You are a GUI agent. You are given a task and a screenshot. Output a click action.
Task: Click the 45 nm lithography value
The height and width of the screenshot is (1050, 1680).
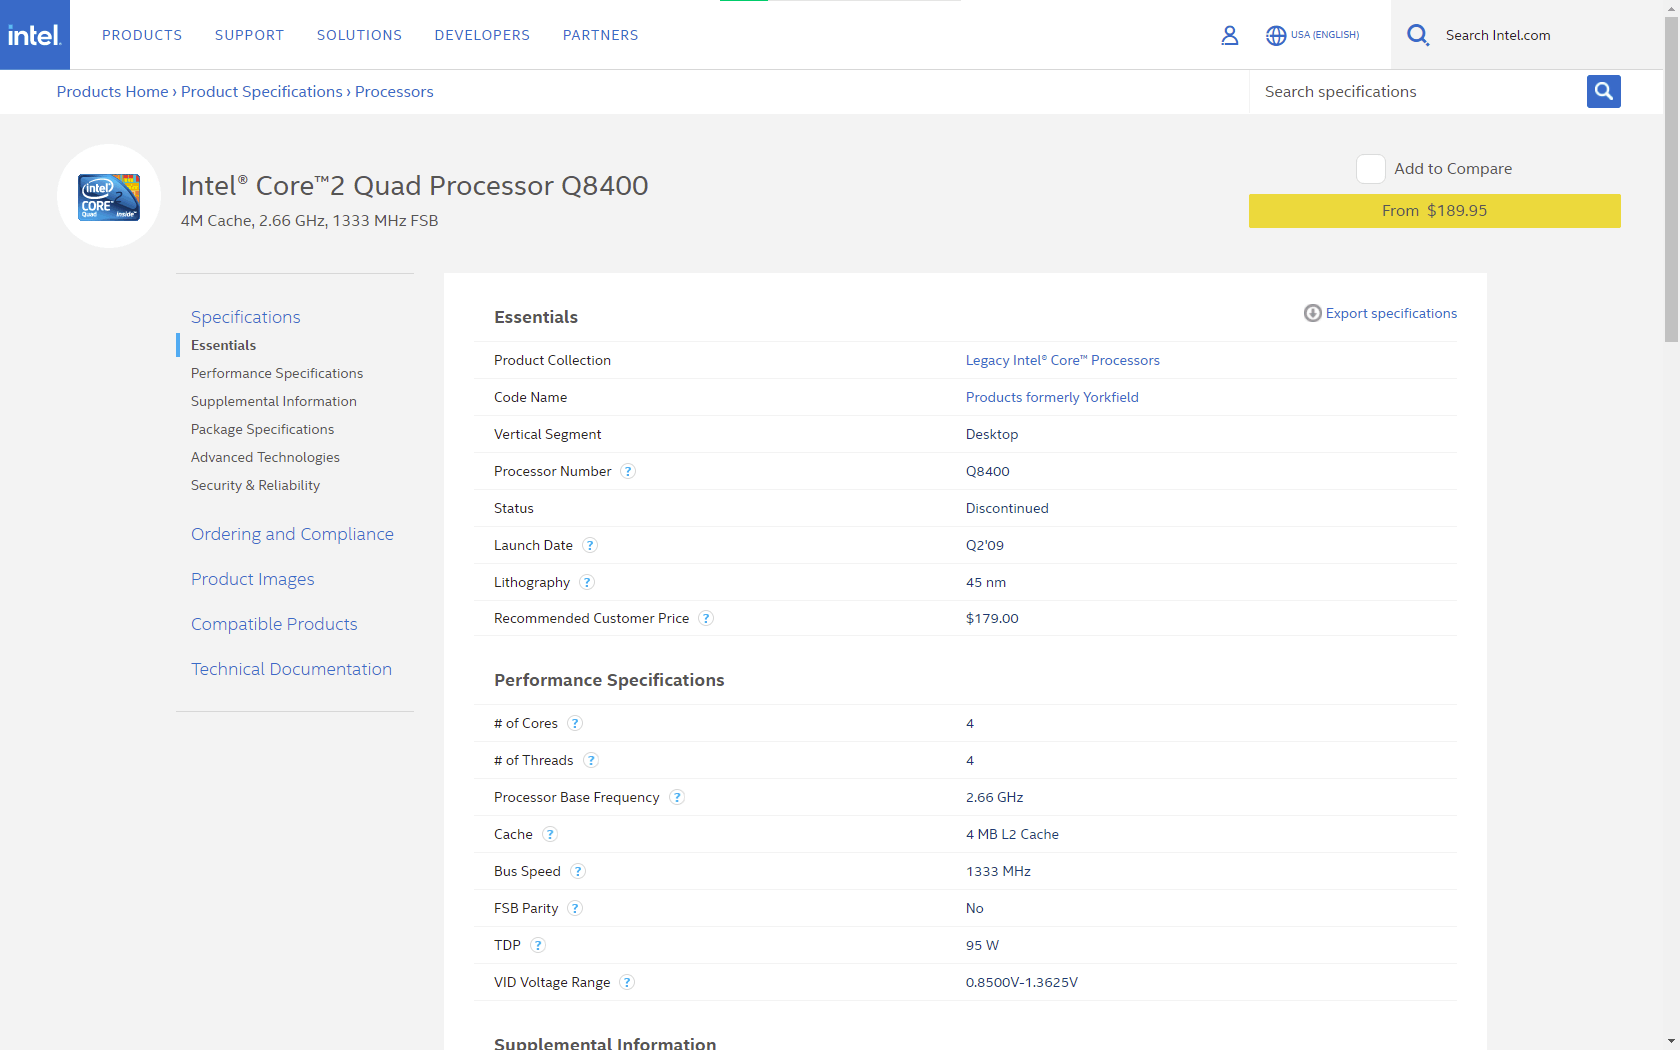tap(986, 582)
